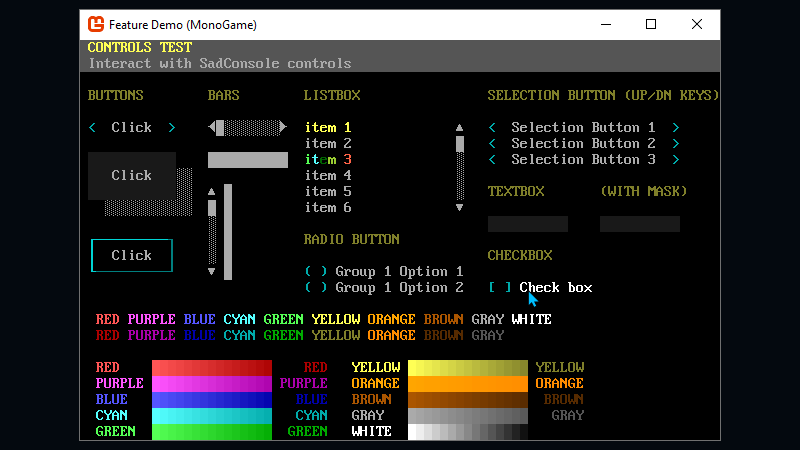The image size is (800, 450).
Task: Select item 5 in the listbox
Action: tap(328, 191)
